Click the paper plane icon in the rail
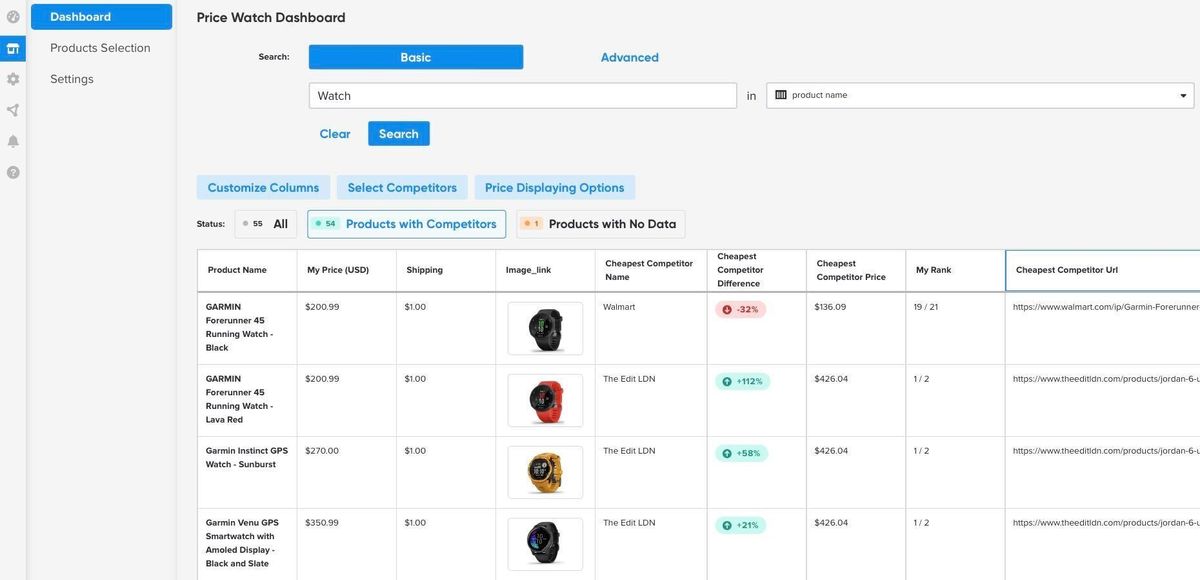Screen dimensions: 1200x580 pos(13,110)
